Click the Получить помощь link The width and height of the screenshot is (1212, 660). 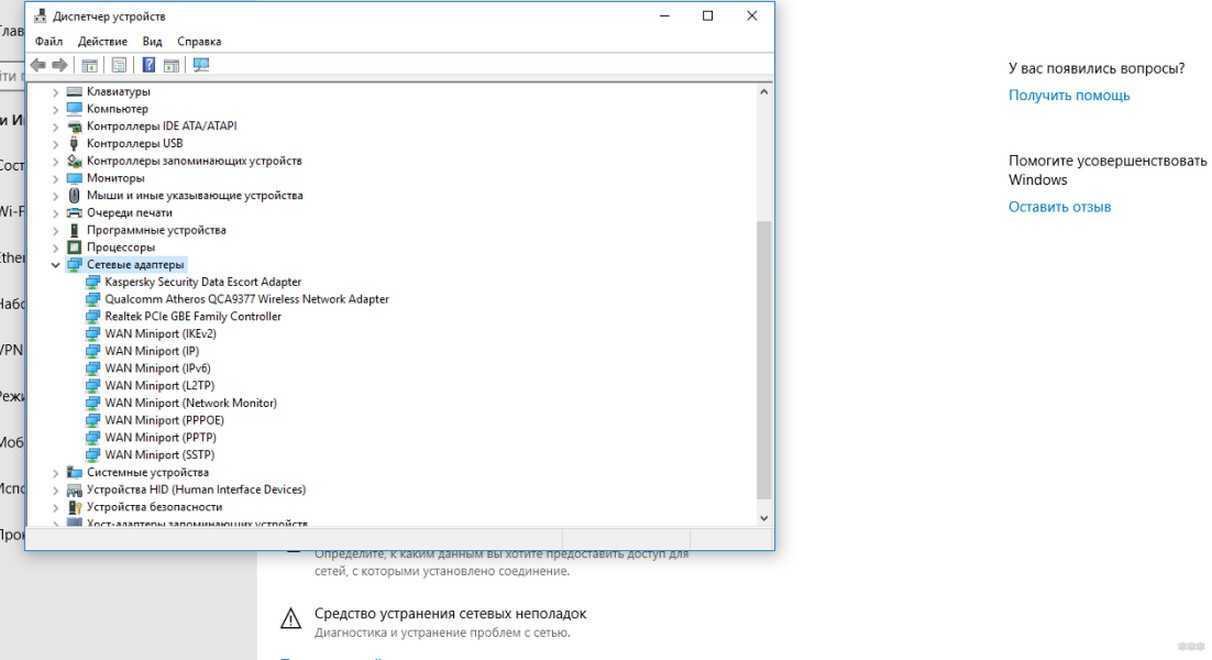pyautogui.click(x=1069, y=95)
